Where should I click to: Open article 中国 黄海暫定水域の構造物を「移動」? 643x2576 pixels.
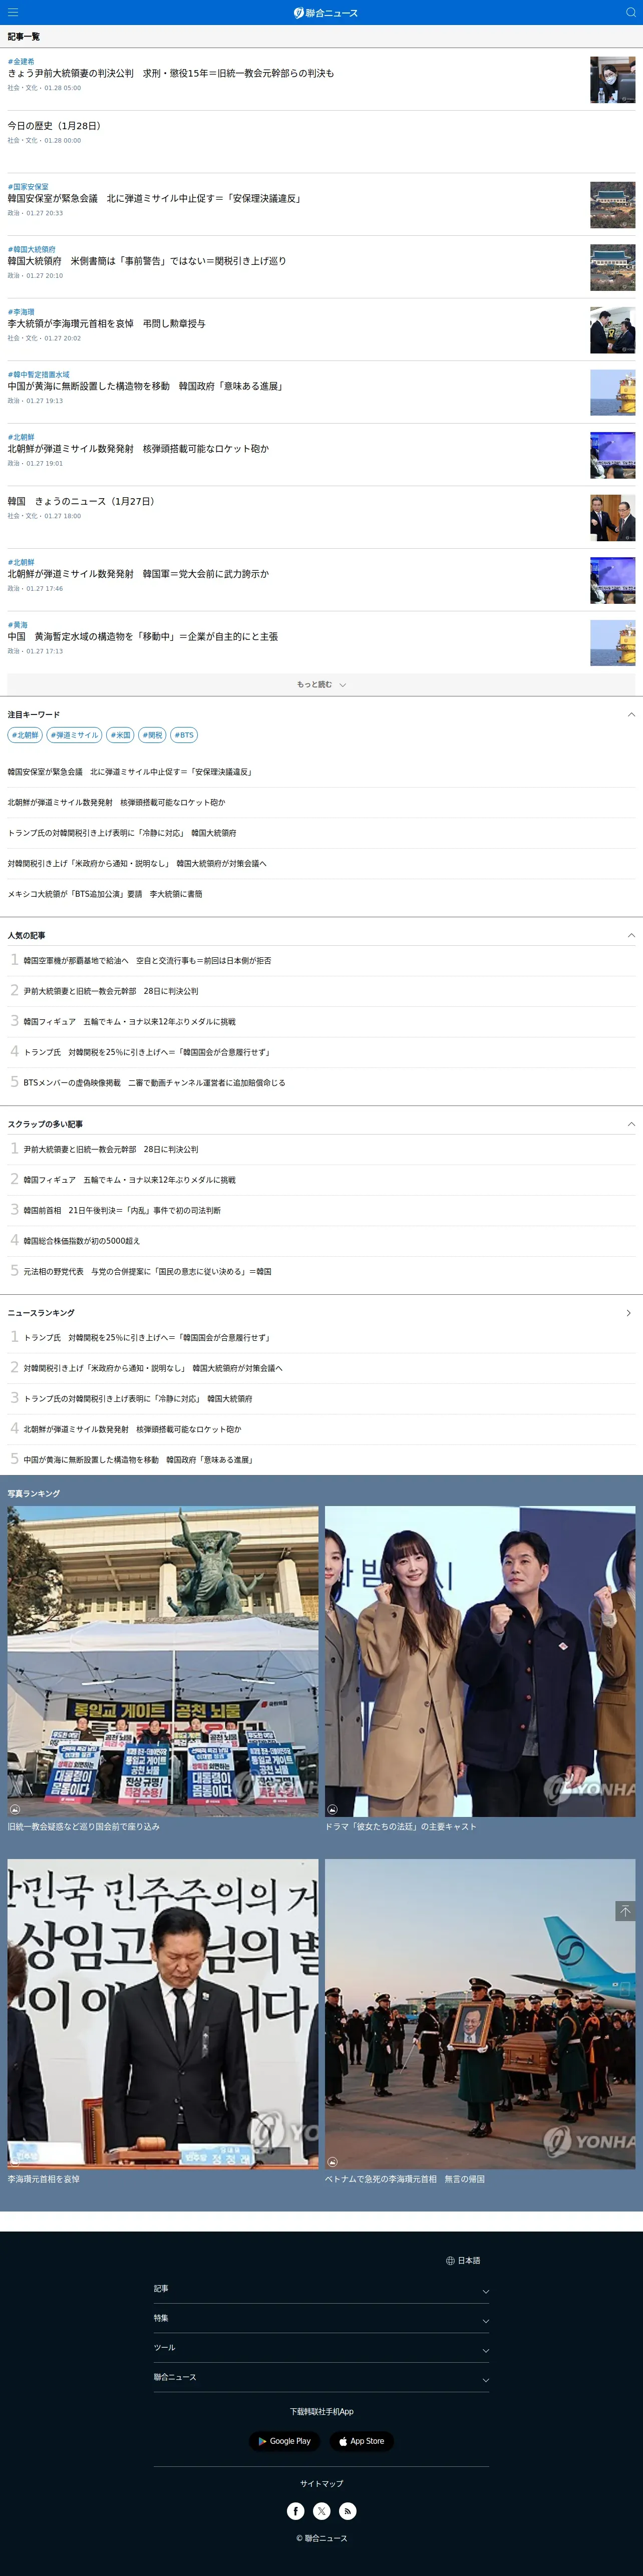tap(143, 637)
